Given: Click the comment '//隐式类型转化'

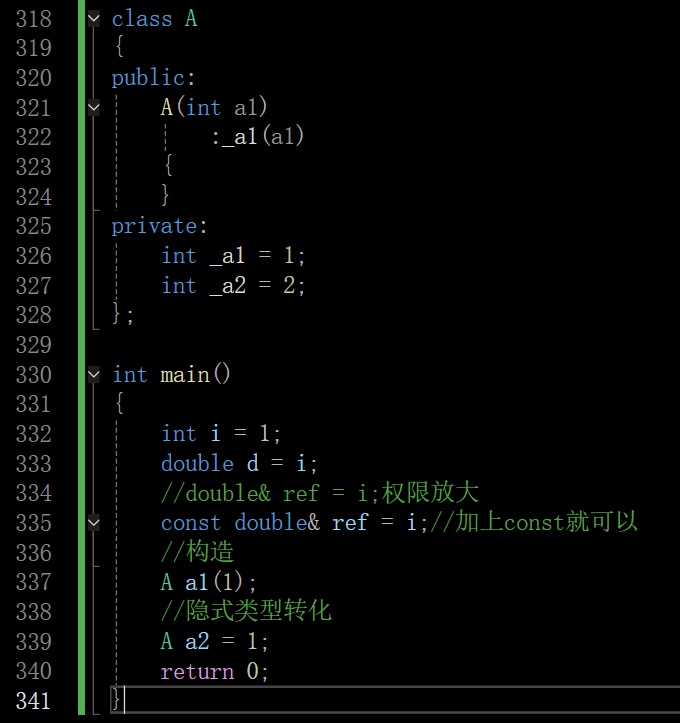Looking at the screenshot, I should click(x=246, y=611).
